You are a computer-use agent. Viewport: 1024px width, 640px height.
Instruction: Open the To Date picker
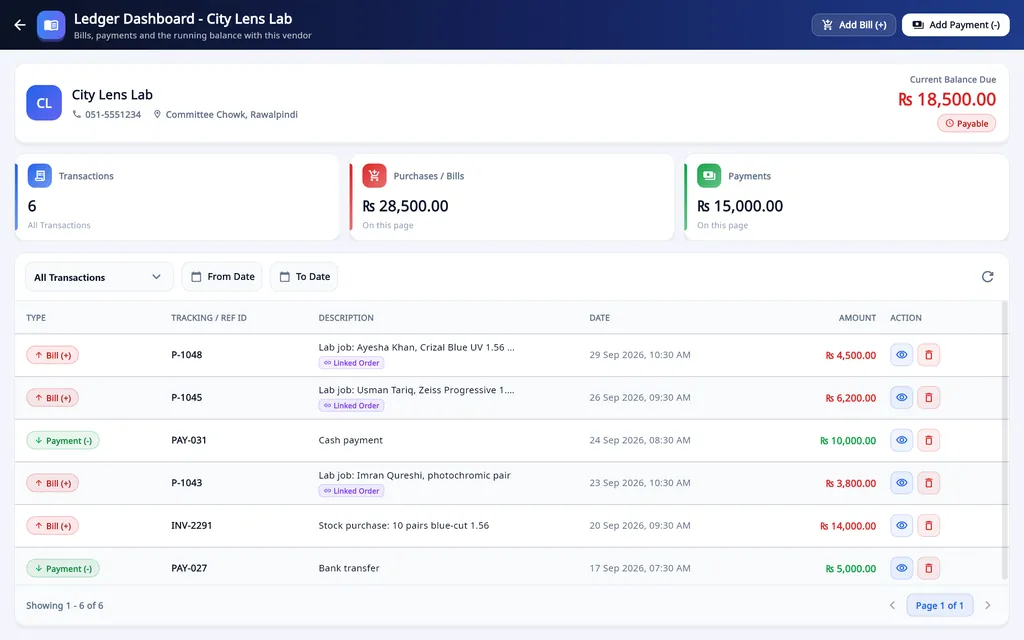(x=304, y=277)
